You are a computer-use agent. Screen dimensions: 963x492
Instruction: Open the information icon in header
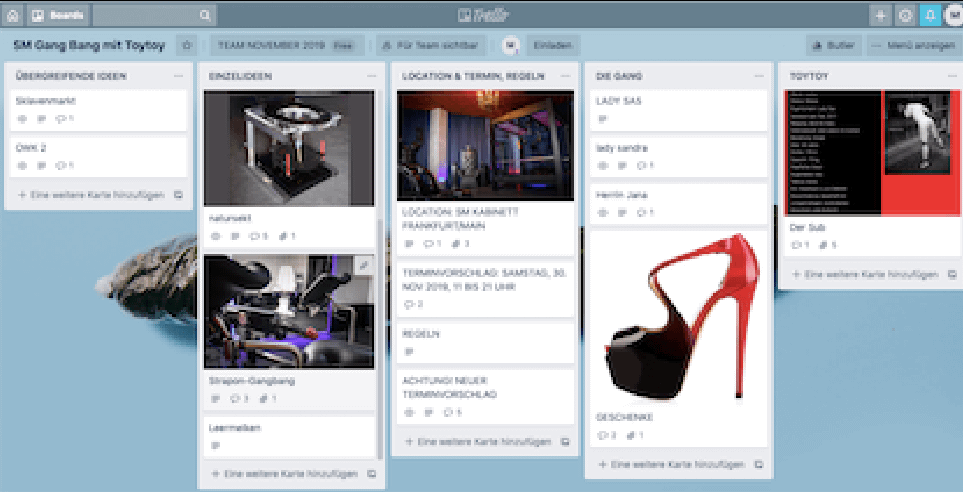905,15
